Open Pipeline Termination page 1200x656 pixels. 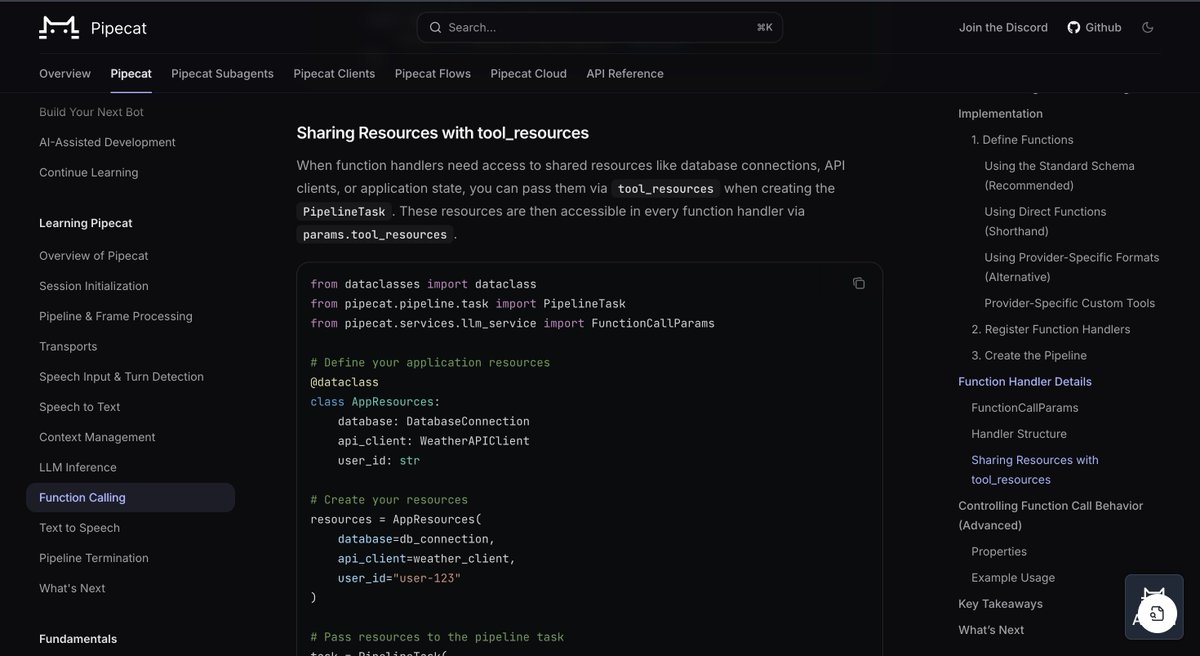point(94,558)
